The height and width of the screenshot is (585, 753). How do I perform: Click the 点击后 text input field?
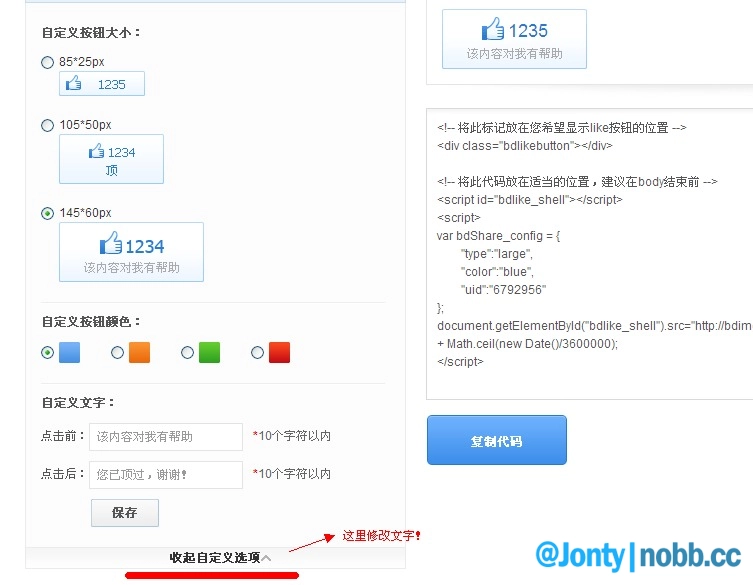tap(166, 474)
